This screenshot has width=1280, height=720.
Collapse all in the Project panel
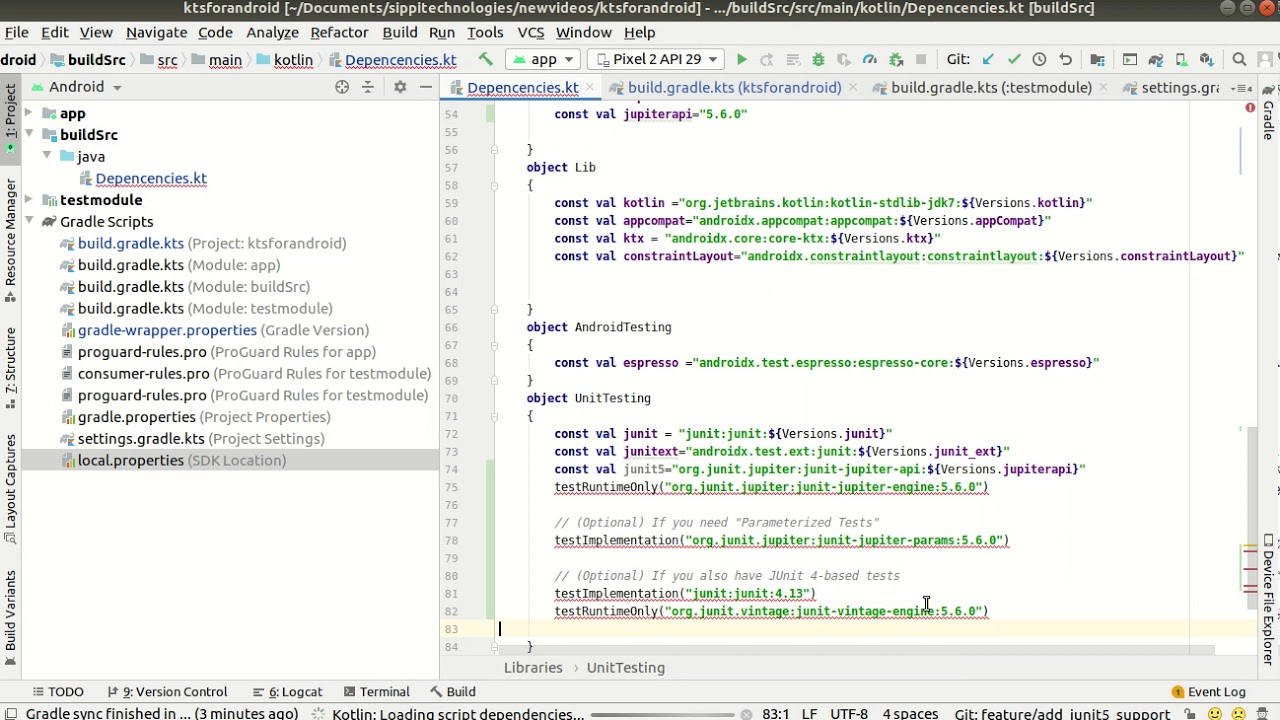click(x=367, y=87)
